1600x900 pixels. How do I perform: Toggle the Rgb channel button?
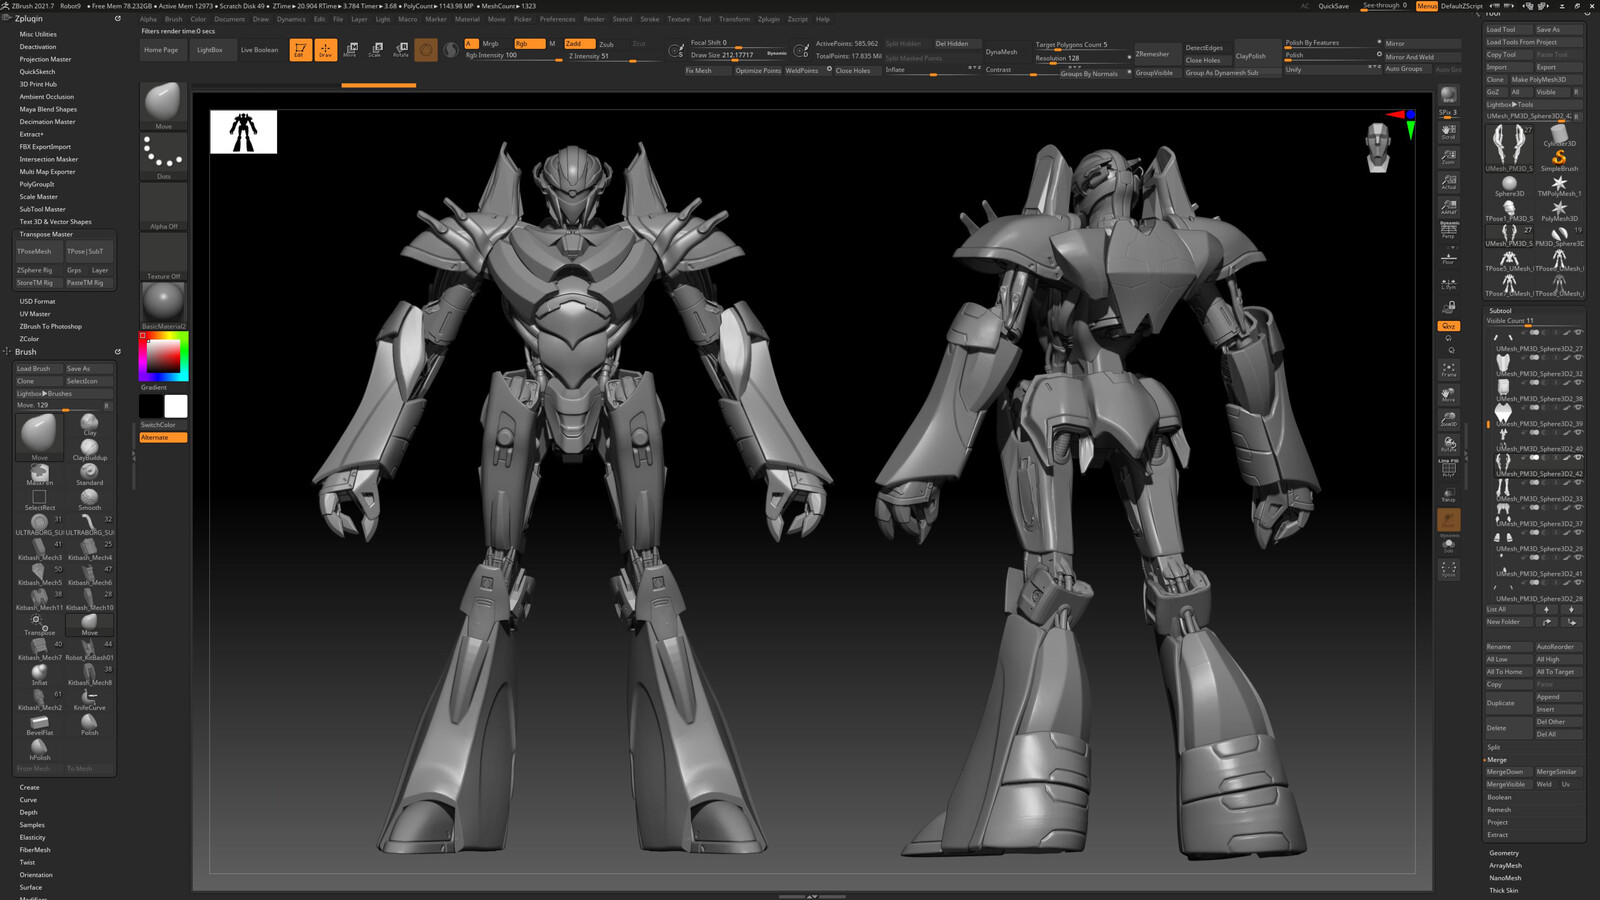[x=529, y=44]
